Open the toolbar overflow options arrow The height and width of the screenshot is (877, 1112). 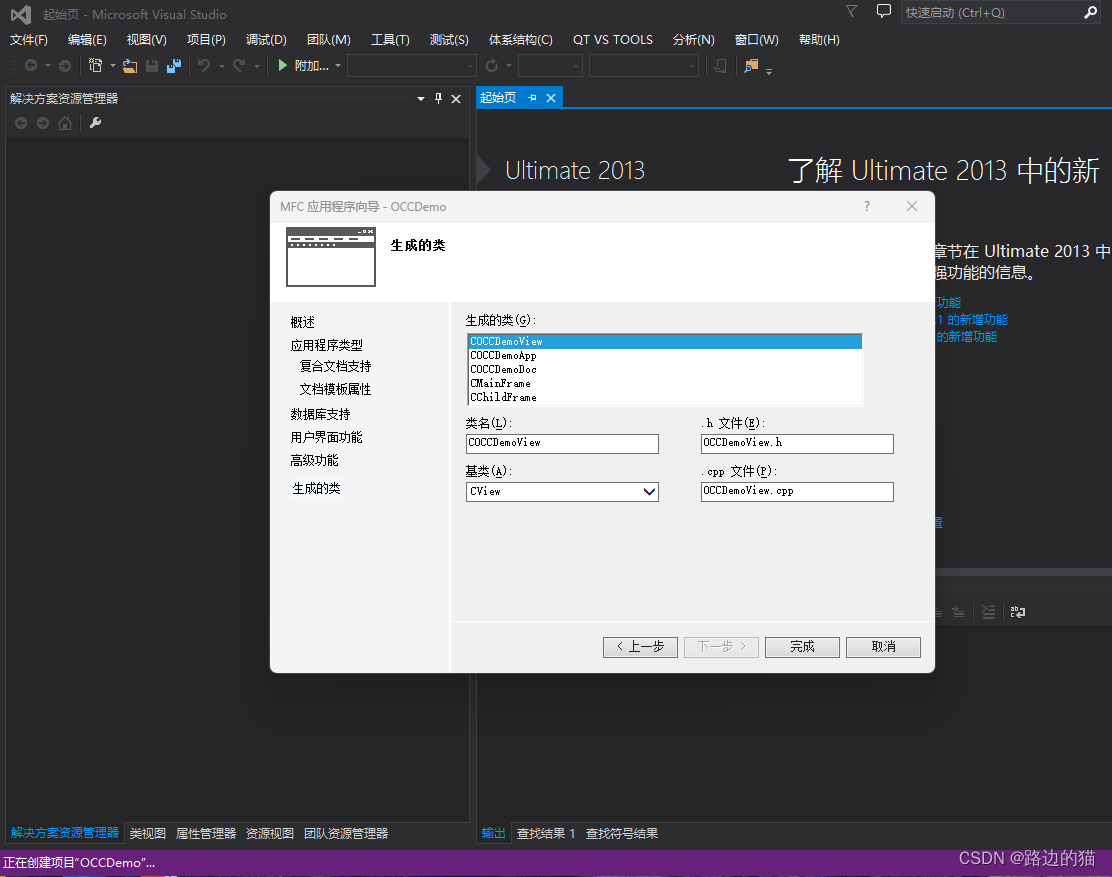click(x=769, y=70)
